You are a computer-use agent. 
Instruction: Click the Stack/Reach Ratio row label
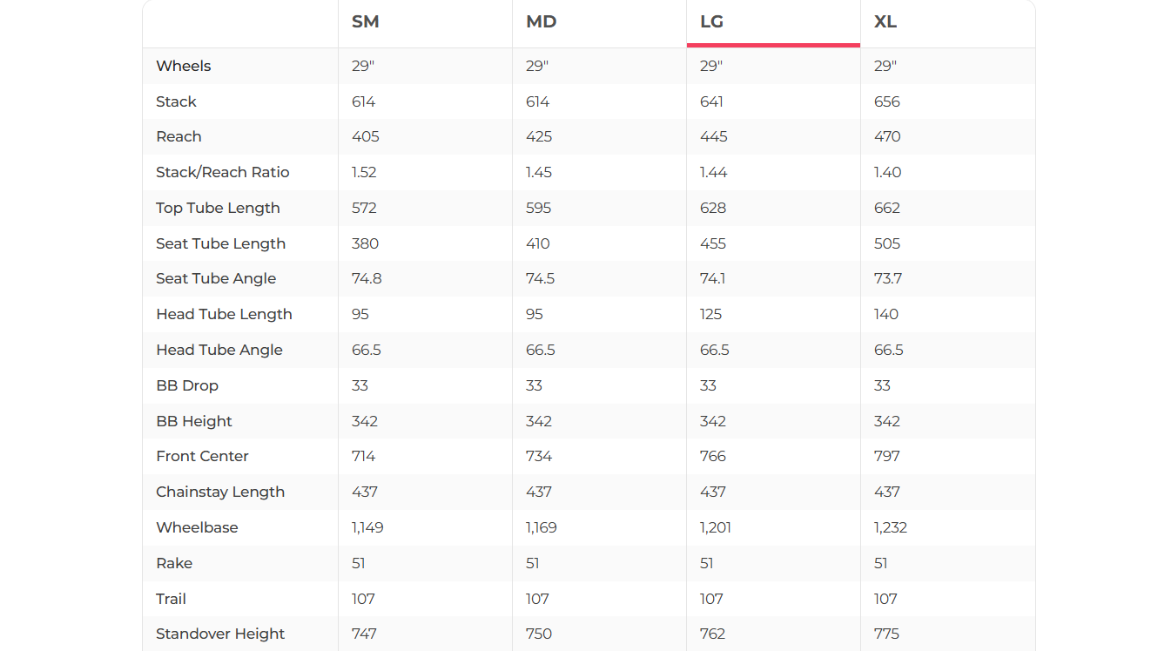tap(222, 172)
